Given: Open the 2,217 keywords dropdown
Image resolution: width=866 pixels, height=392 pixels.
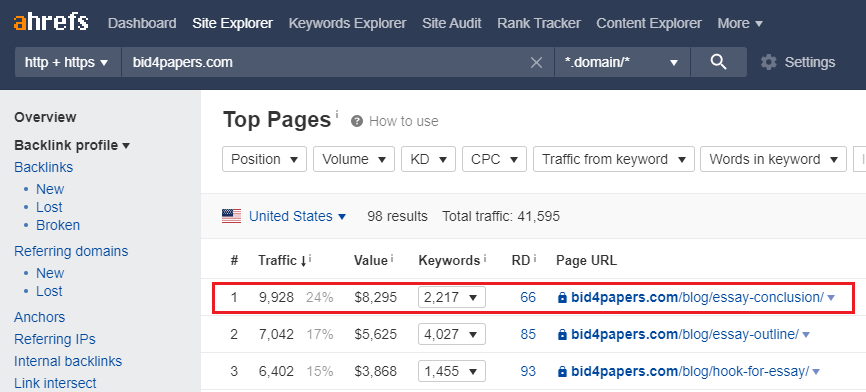Looking at the screenshot, I should [x=452, y=298].
